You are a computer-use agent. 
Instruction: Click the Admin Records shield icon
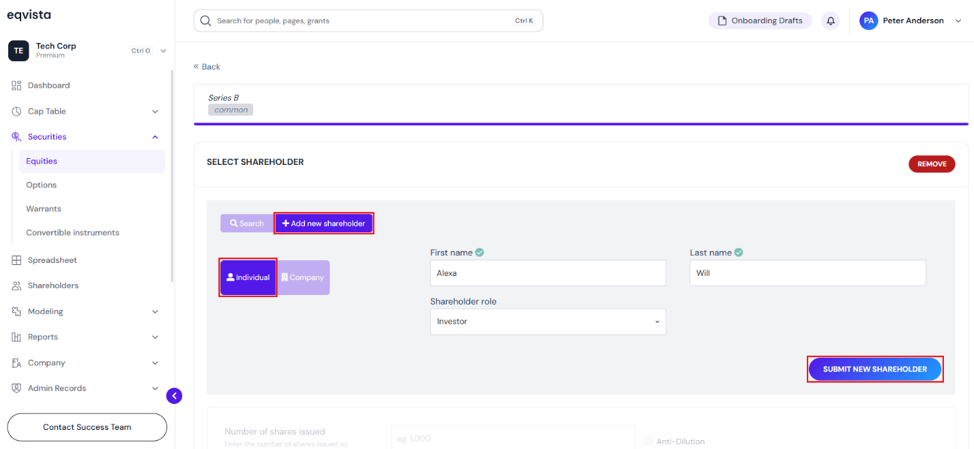17,388
